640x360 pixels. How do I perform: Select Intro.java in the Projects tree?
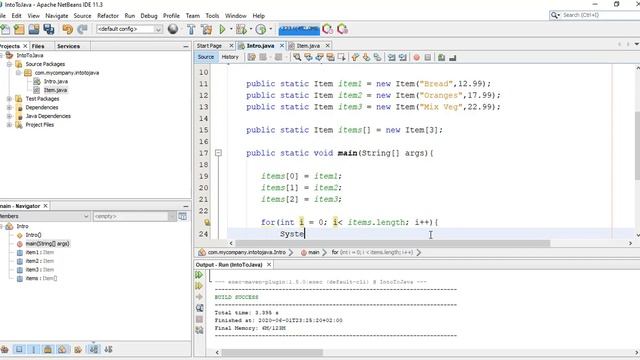(56, 81)
